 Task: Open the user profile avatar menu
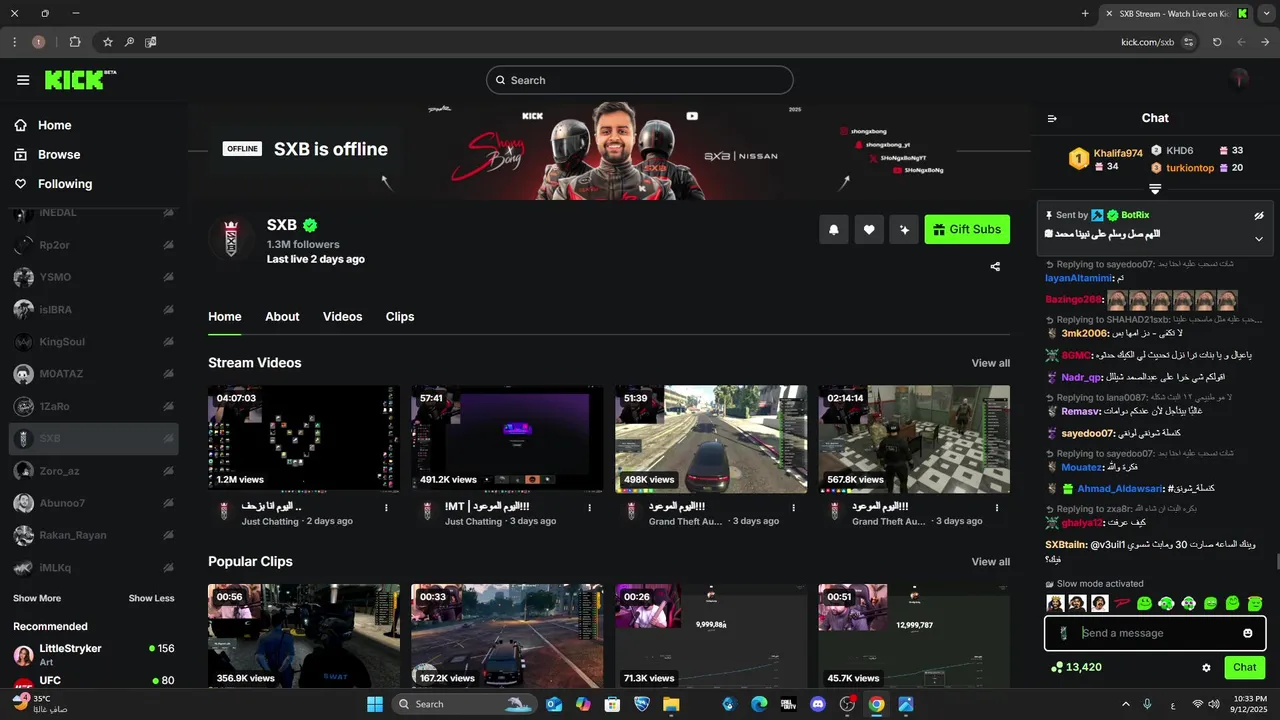(x=1239, y=79)
